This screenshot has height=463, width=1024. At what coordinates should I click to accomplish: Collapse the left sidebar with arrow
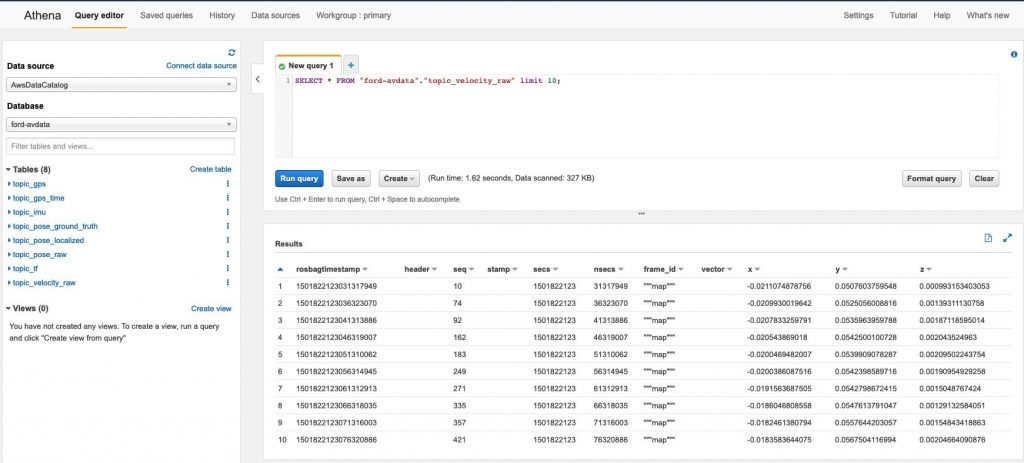(x=257, y=79)
